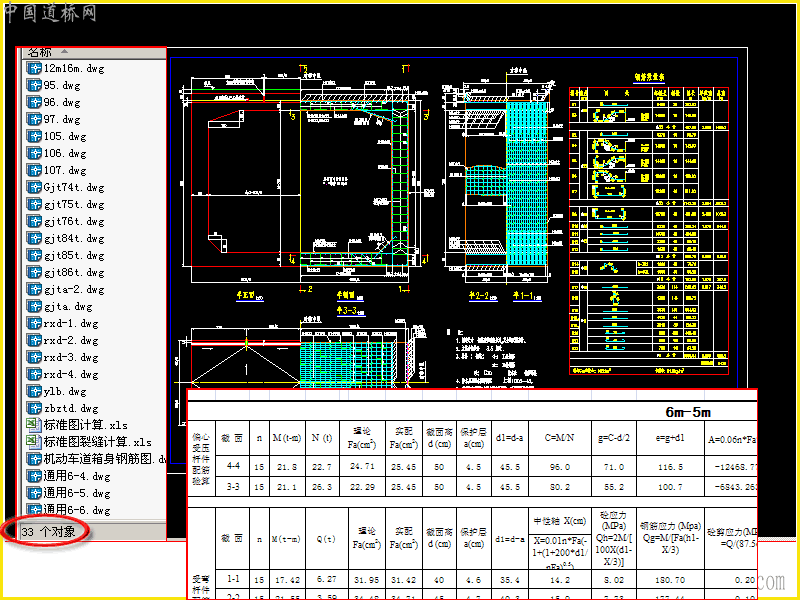Image resolution: width=800 pixels, height=600 pixels.
Task: Click the 95.dwg file icon
Action: tap(34, 85)
